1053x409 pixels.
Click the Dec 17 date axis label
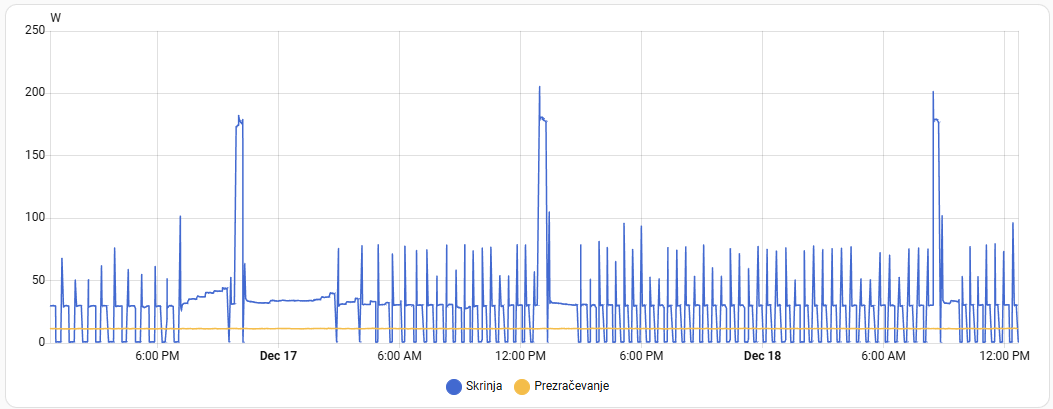point(278,356)
